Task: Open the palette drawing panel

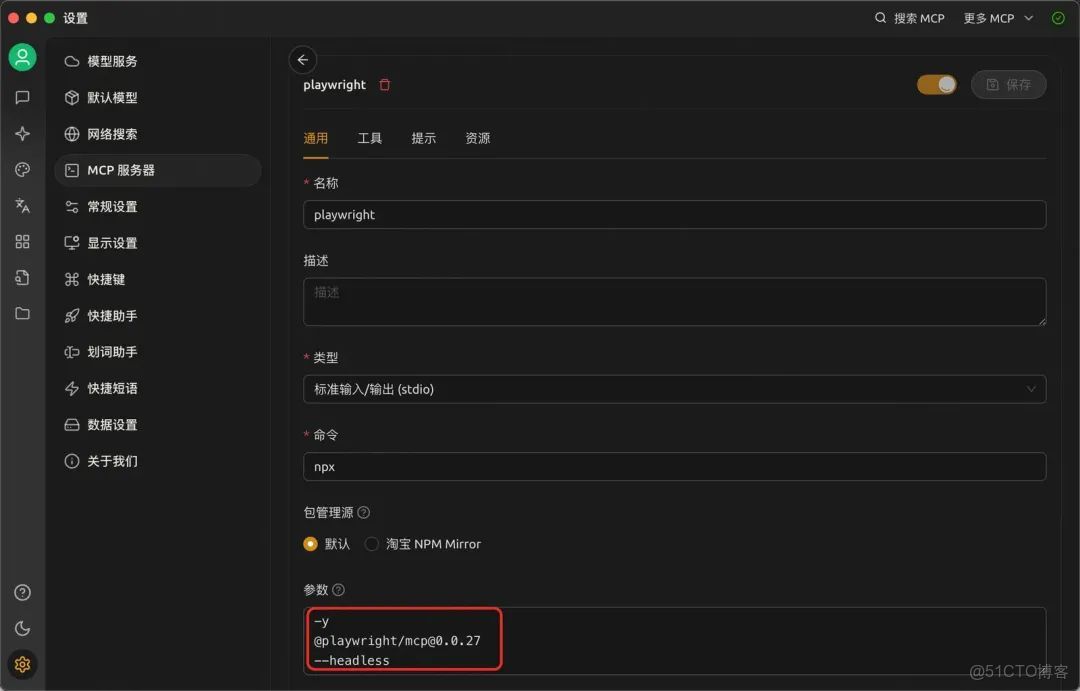Action: 22,169
